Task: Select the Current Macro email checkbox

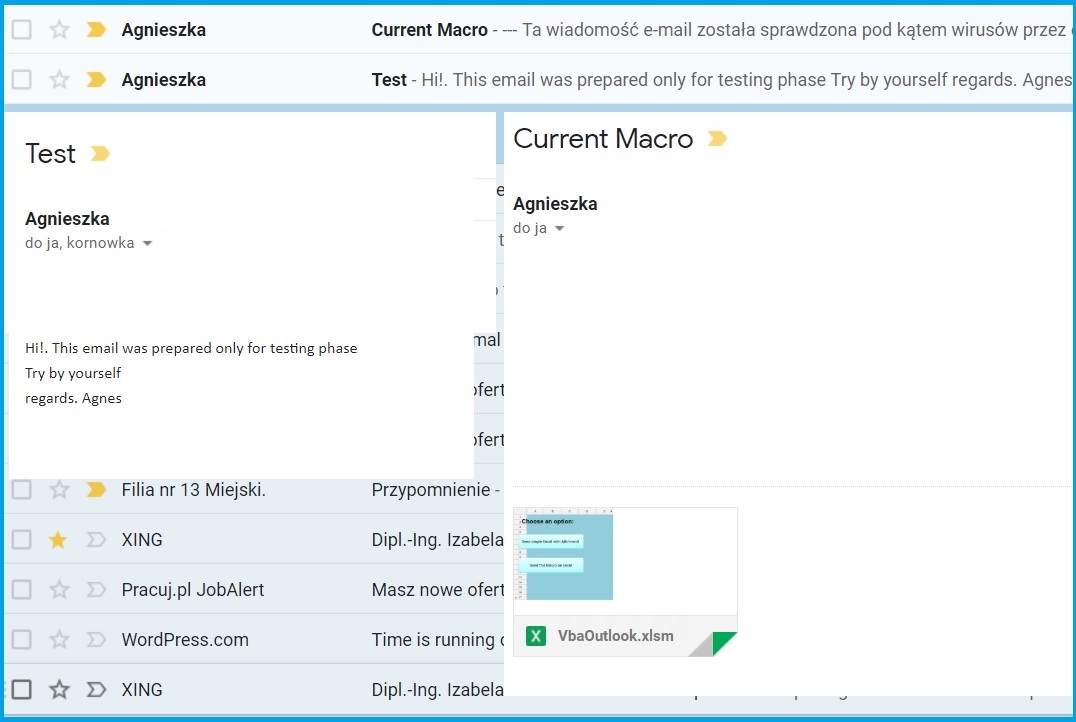Action: point(21,30)
